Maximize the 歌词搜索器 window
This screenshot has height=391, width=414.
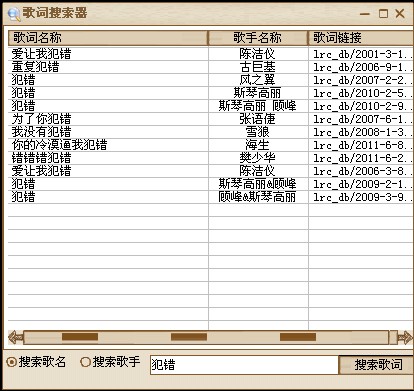coord(383,14)
